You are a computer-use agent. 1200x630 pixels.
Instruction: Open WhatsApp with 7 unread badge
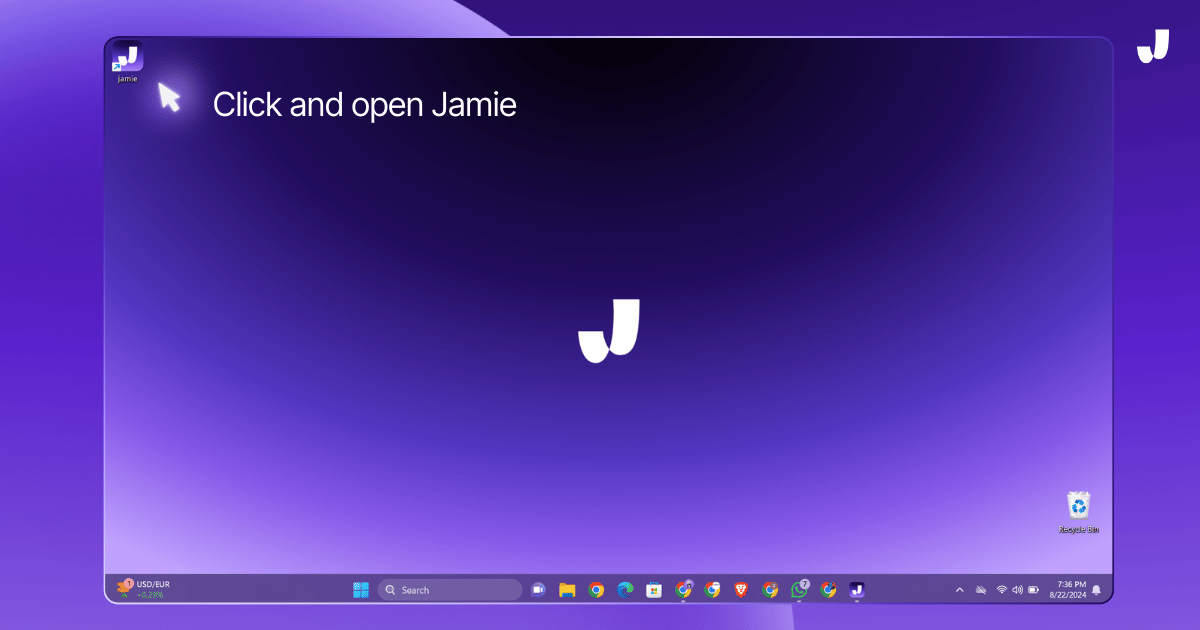click(x=799, y=589)
